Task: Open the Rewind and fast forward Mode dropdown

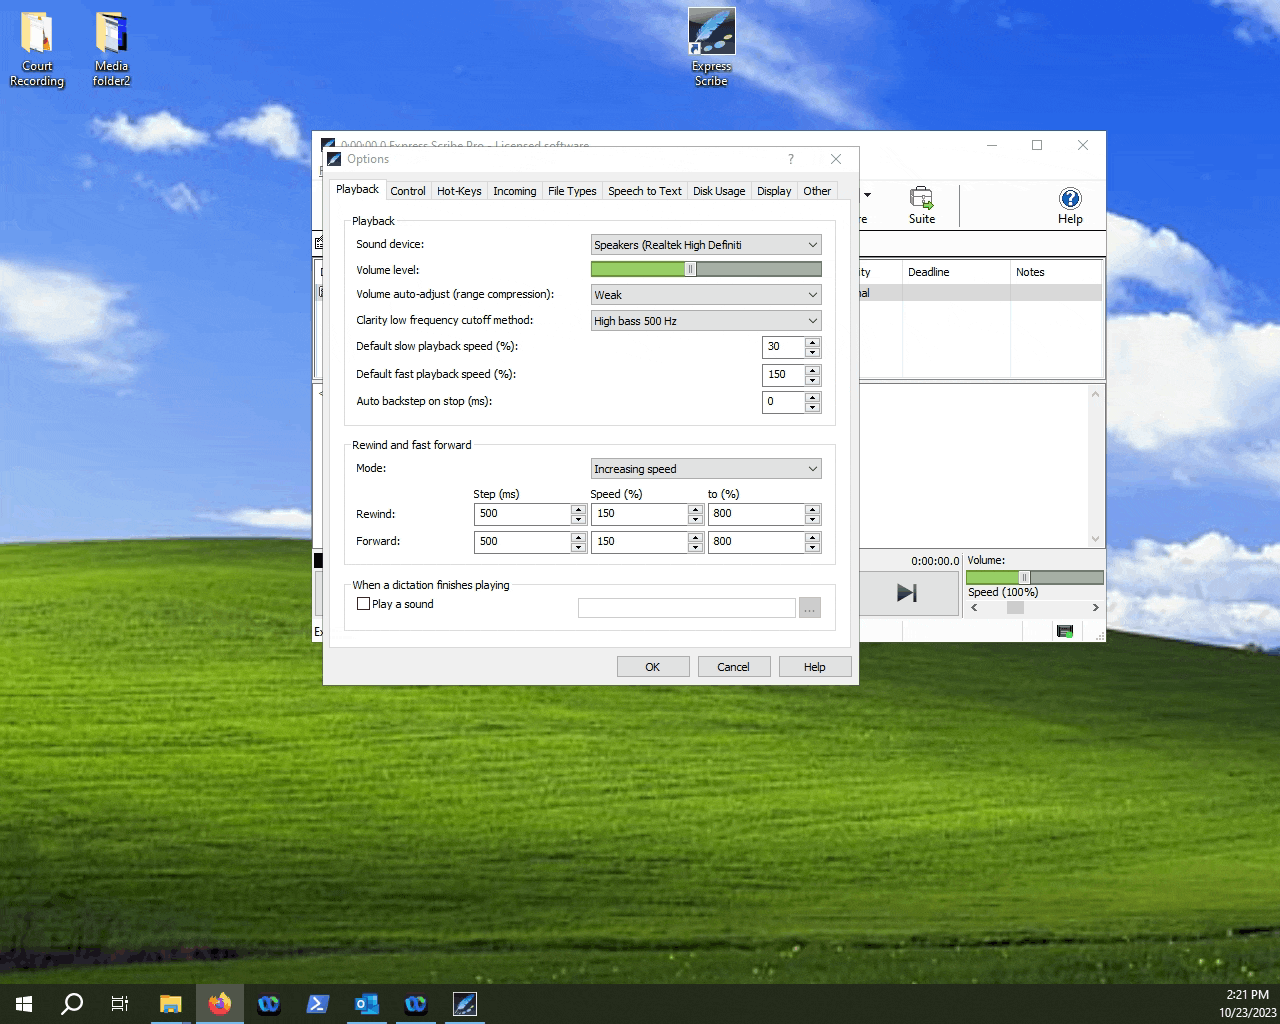Action: tap(706, 468)
